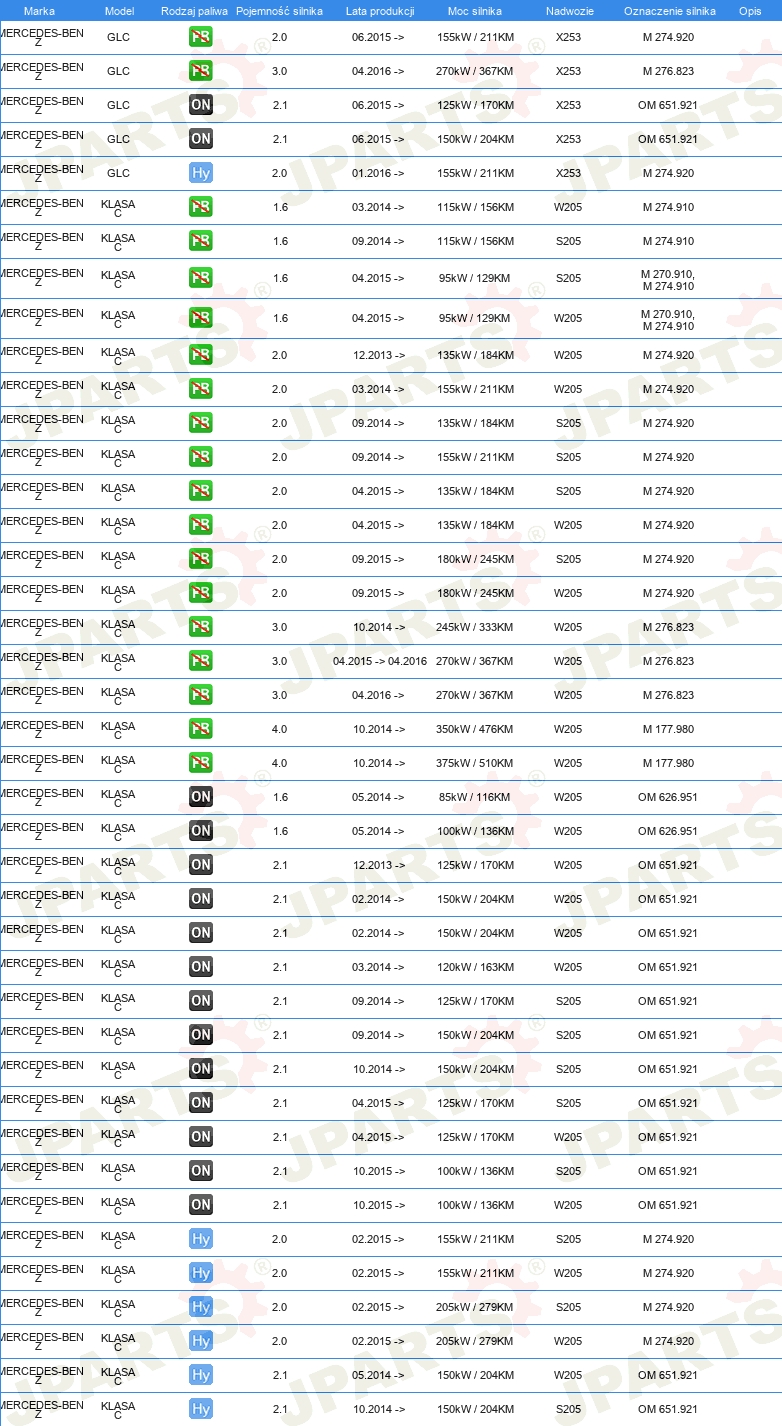Click M 270.910, M 274.910 in W205 row
Screen dimensions: 782x1426
tap(668, 320)
